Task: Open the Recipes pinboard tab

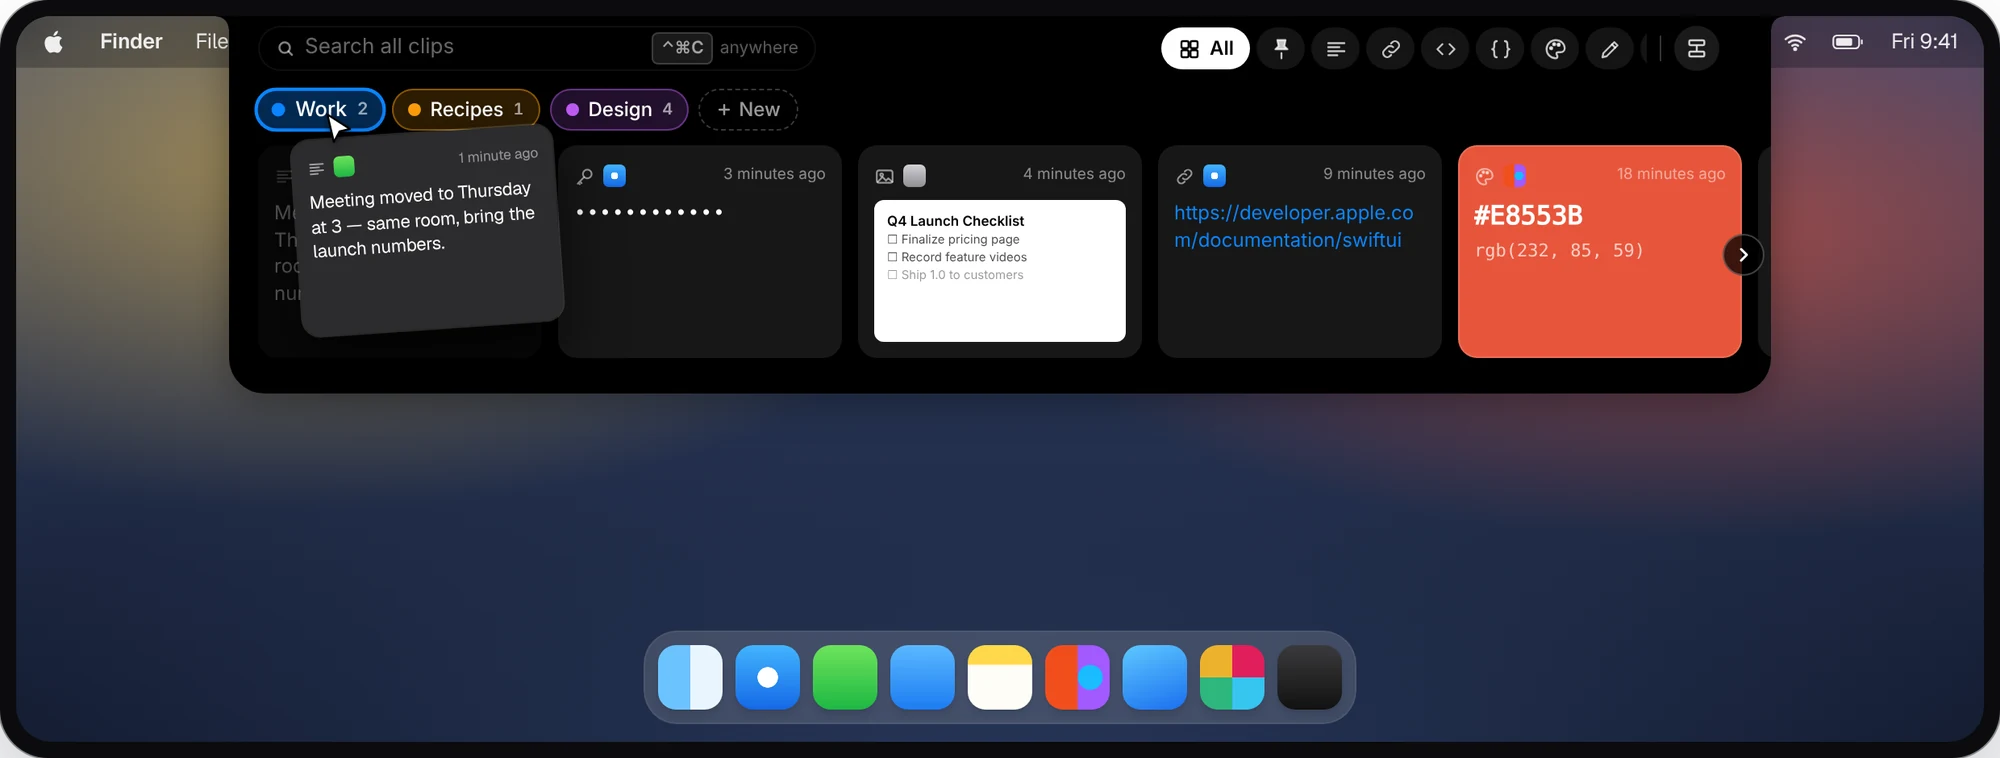Action: point(466,109)
